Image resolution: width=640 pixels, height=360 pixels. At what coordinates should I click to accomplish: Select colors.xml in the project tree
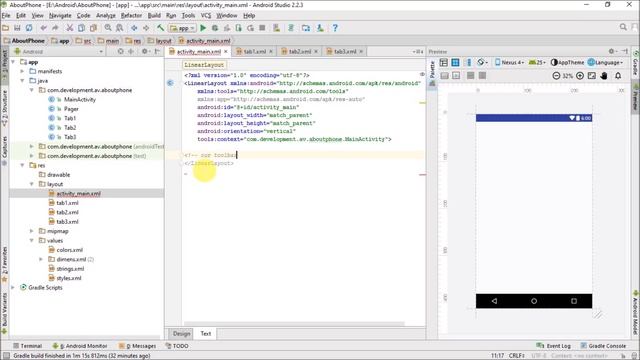69,250
